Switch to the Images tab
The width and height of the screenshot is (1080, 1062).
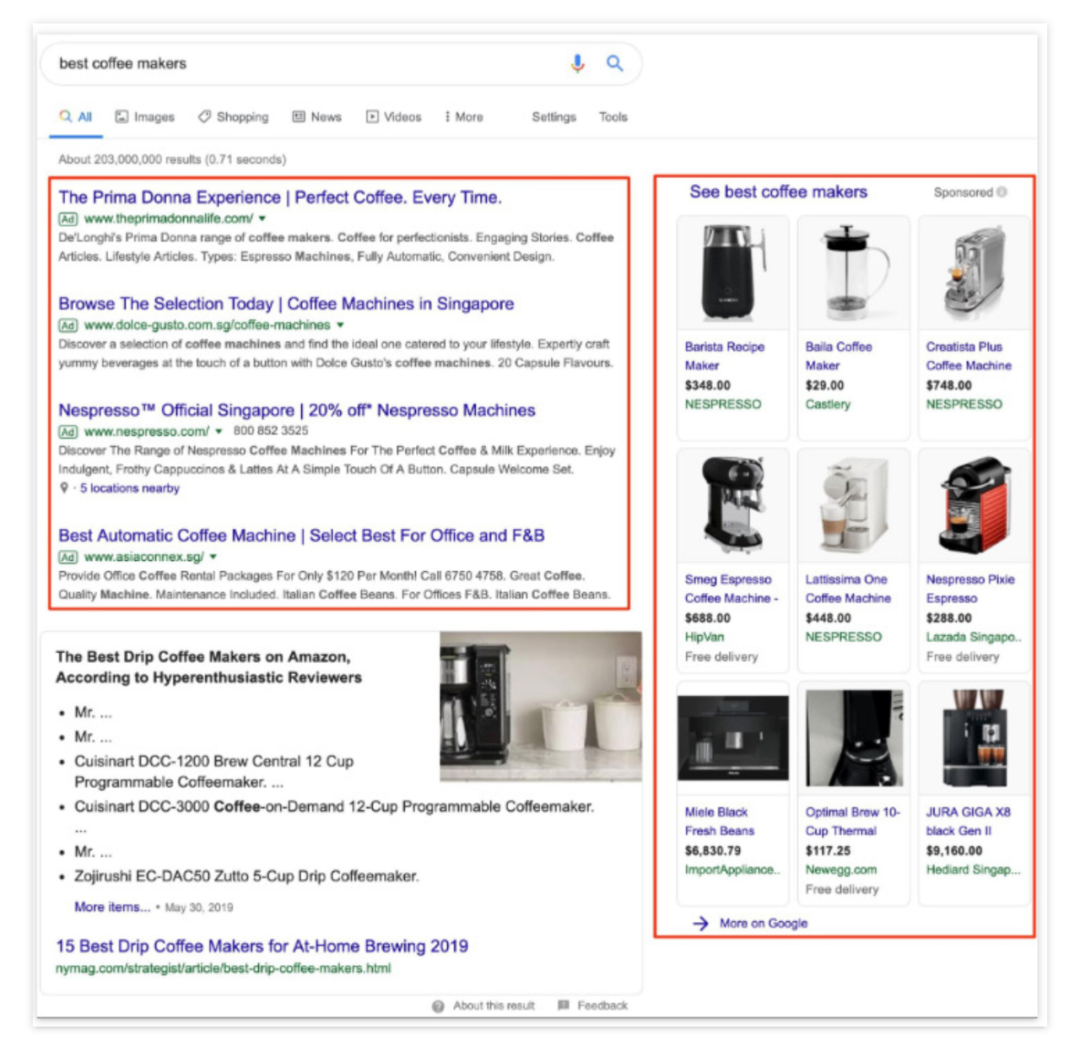point(145,117)
